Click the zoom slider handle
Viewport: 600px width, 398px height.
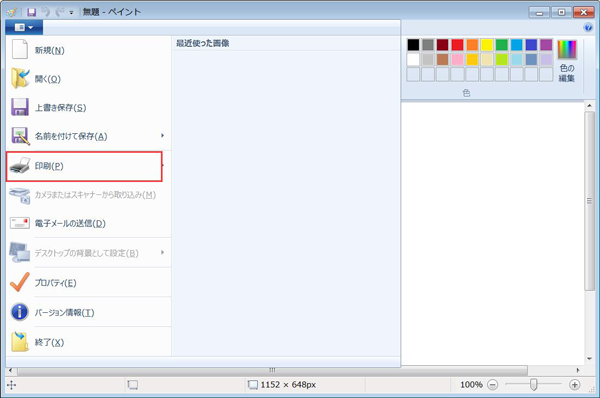[533, 385]
